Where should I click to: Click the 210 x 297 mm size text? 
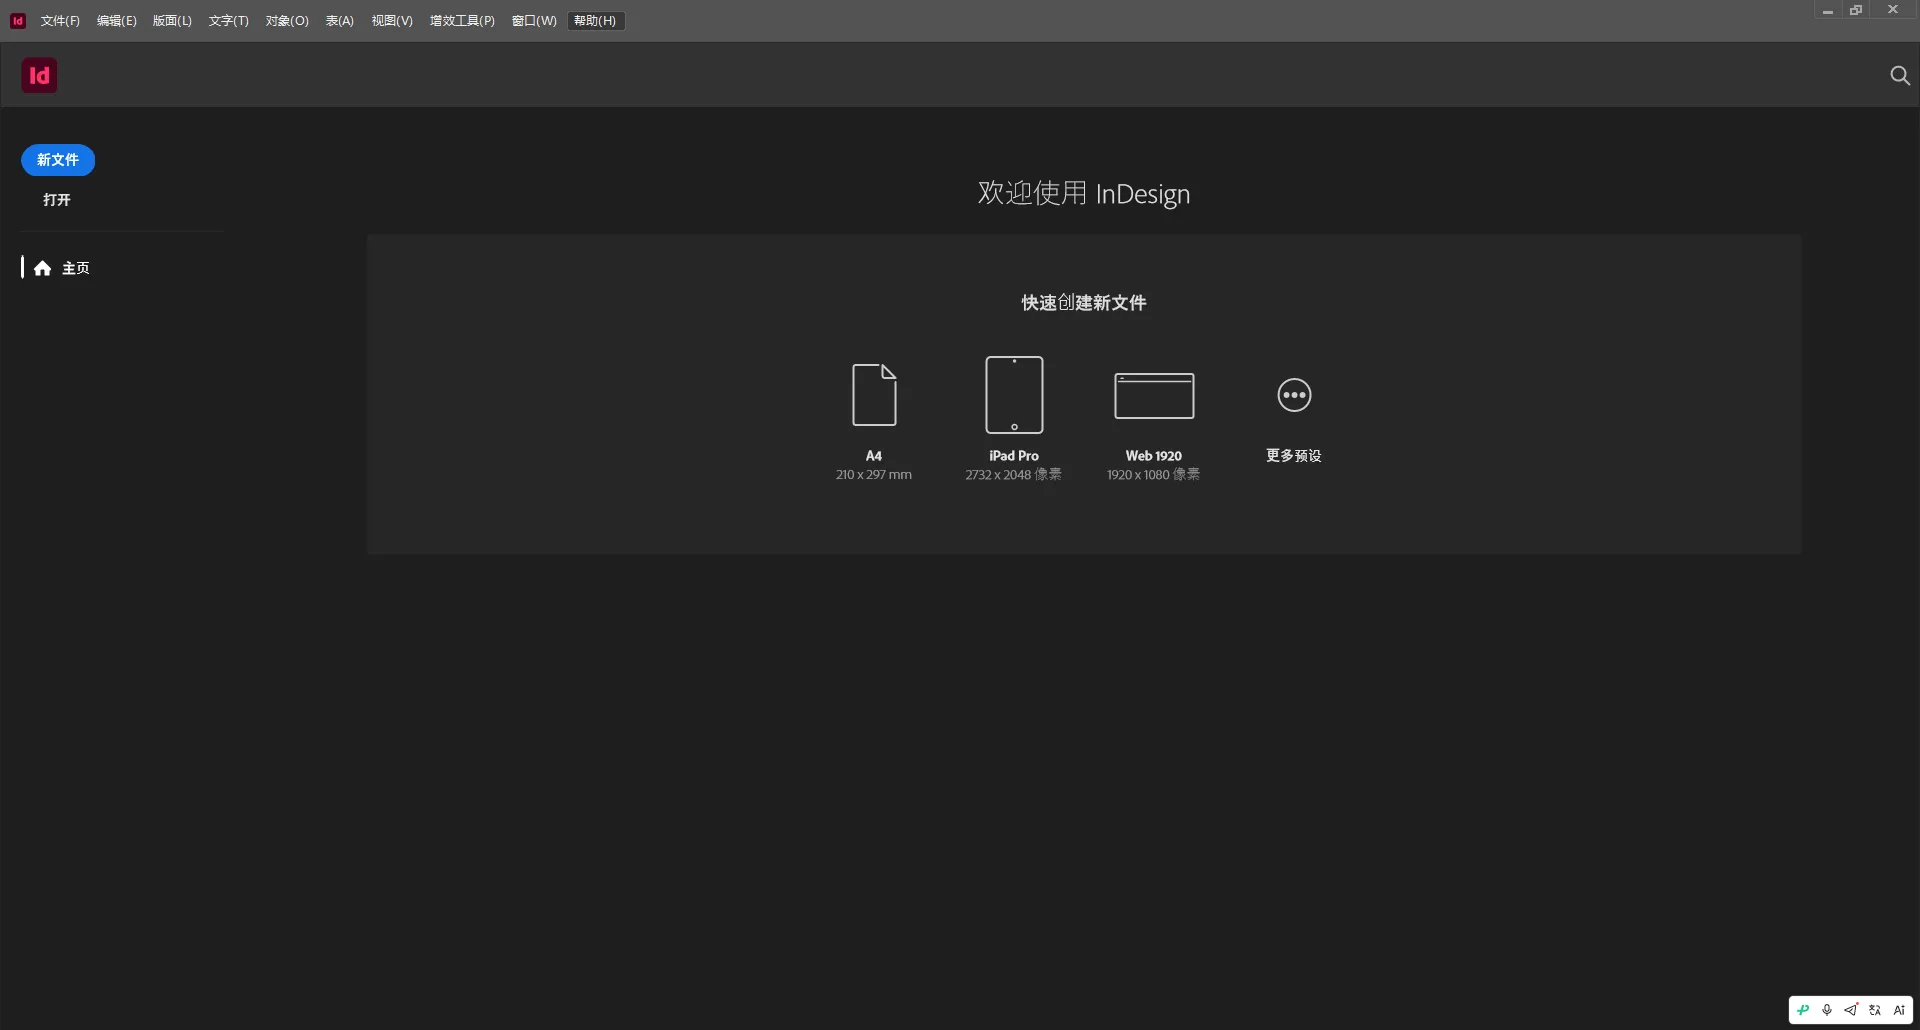click(874, 475)
